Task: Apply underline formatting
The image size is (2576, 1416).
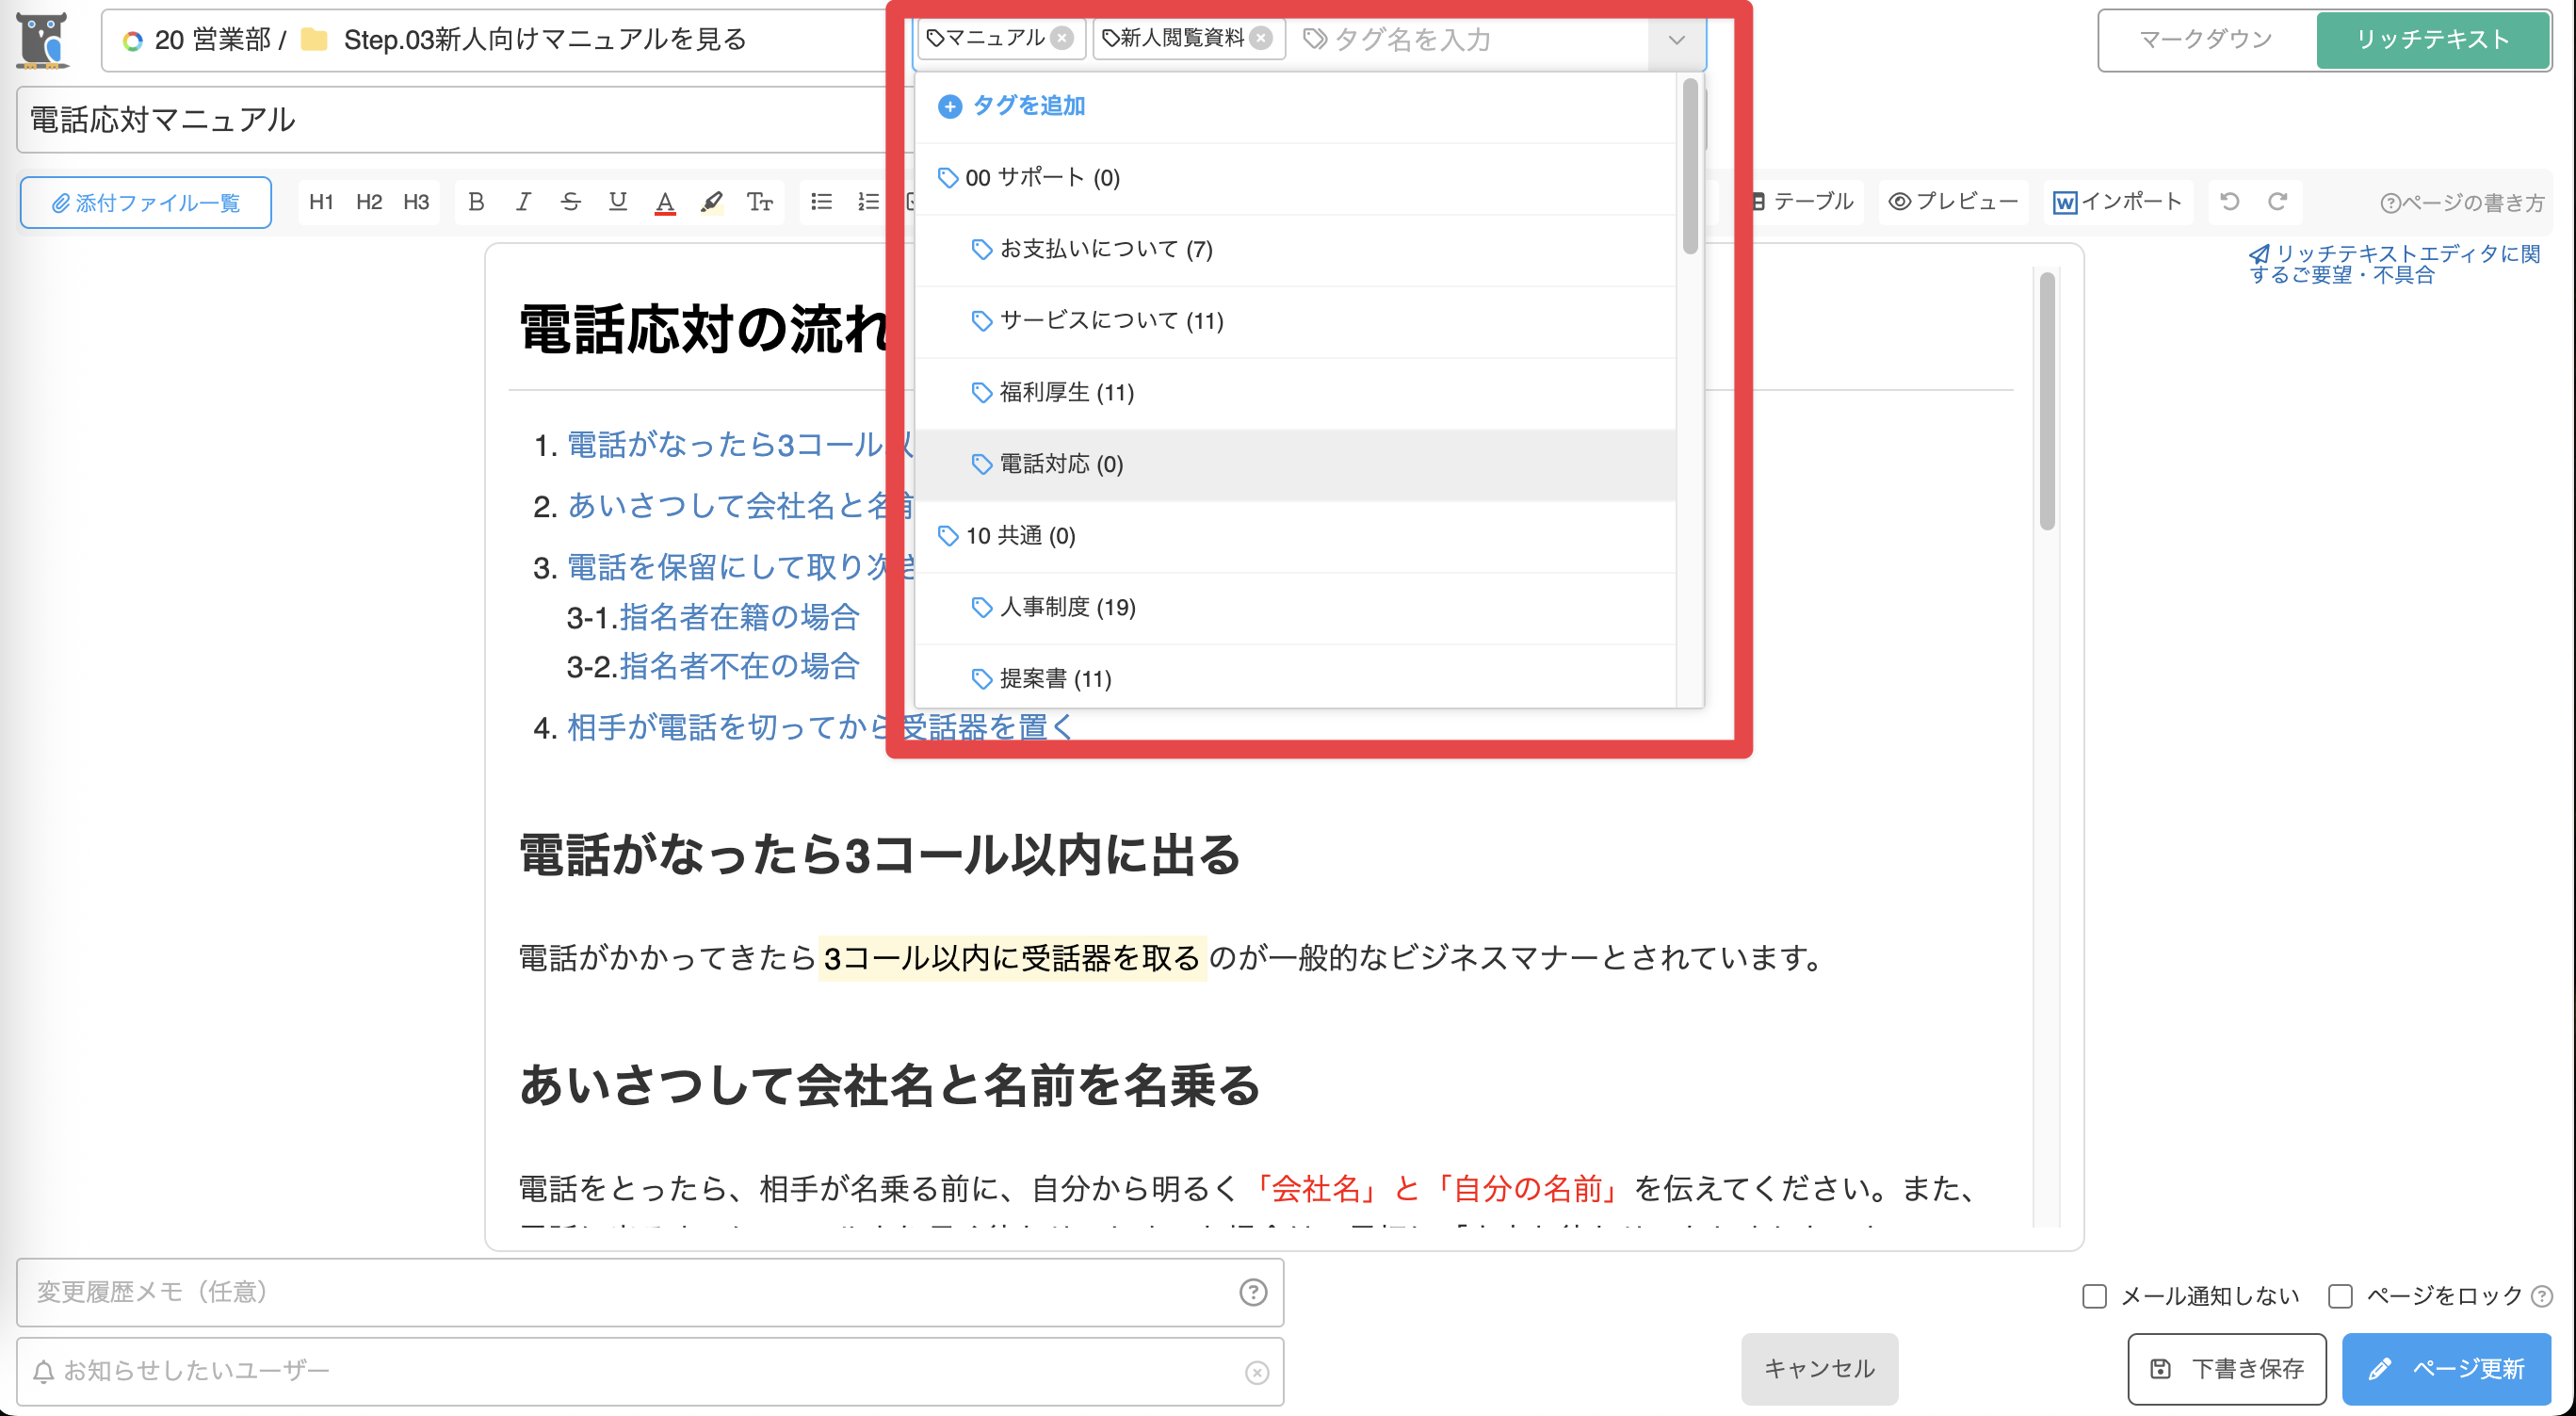Action: point(617,201)
